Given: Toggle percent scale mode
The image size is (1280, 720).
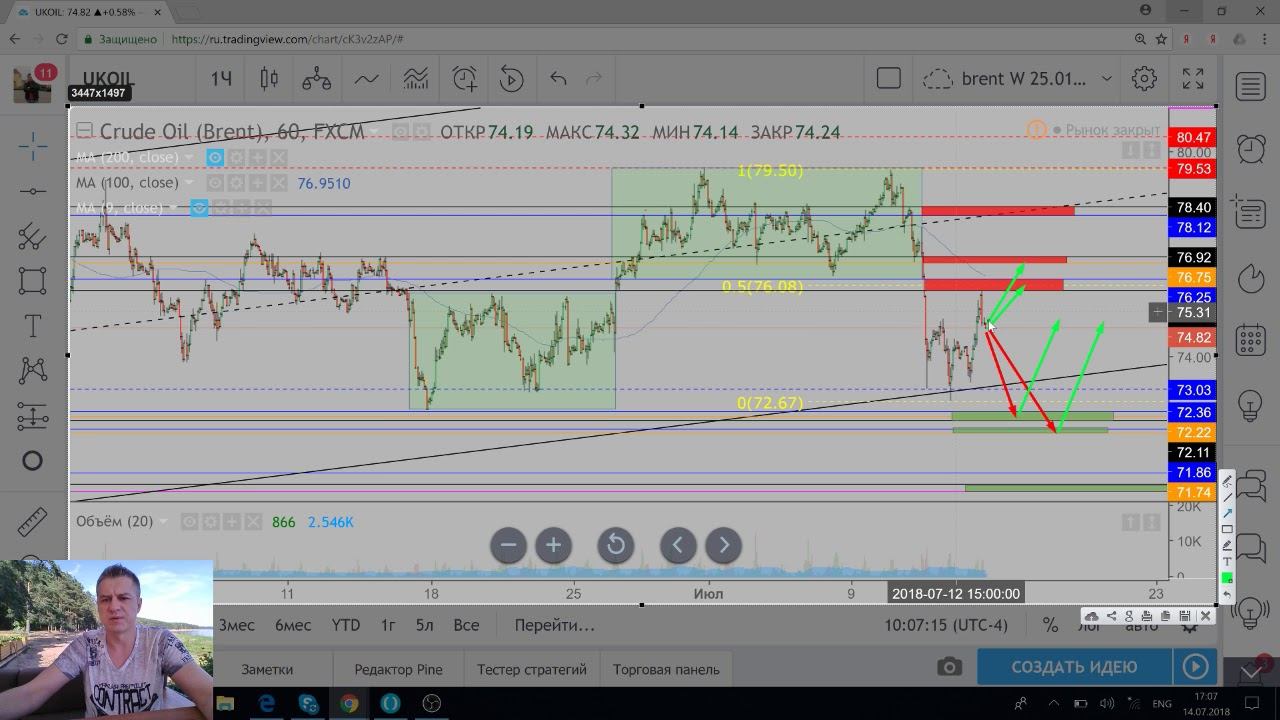Looking at the screenshot, I should (1050, 625).
